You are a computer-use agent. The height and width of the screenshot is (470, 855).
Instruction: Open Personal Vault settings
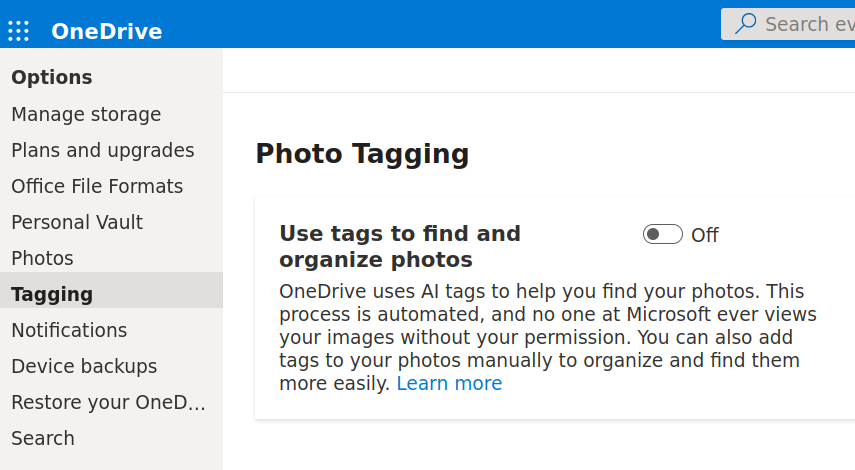[77, 222]
